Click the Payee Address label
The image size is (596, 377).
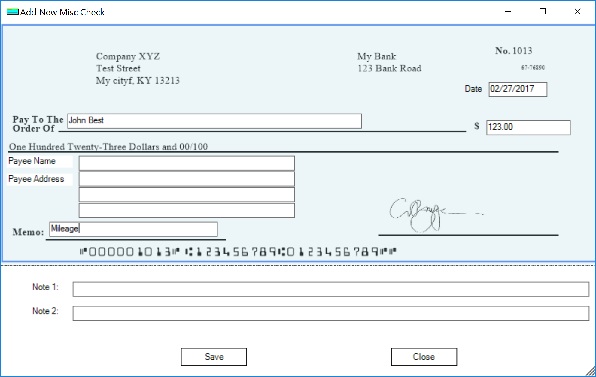[36, 179]
